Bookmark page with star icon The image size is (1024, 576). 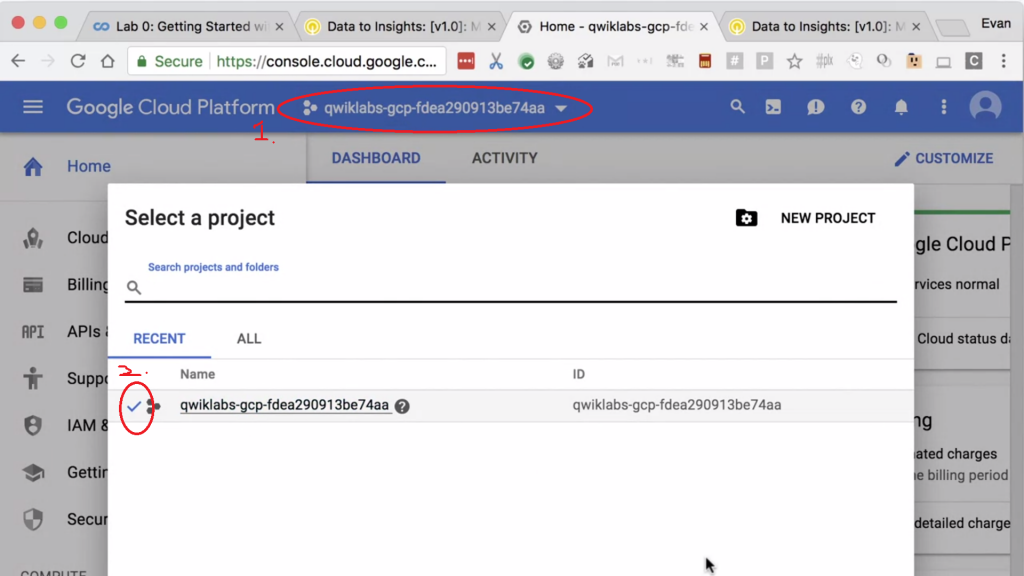794,61
